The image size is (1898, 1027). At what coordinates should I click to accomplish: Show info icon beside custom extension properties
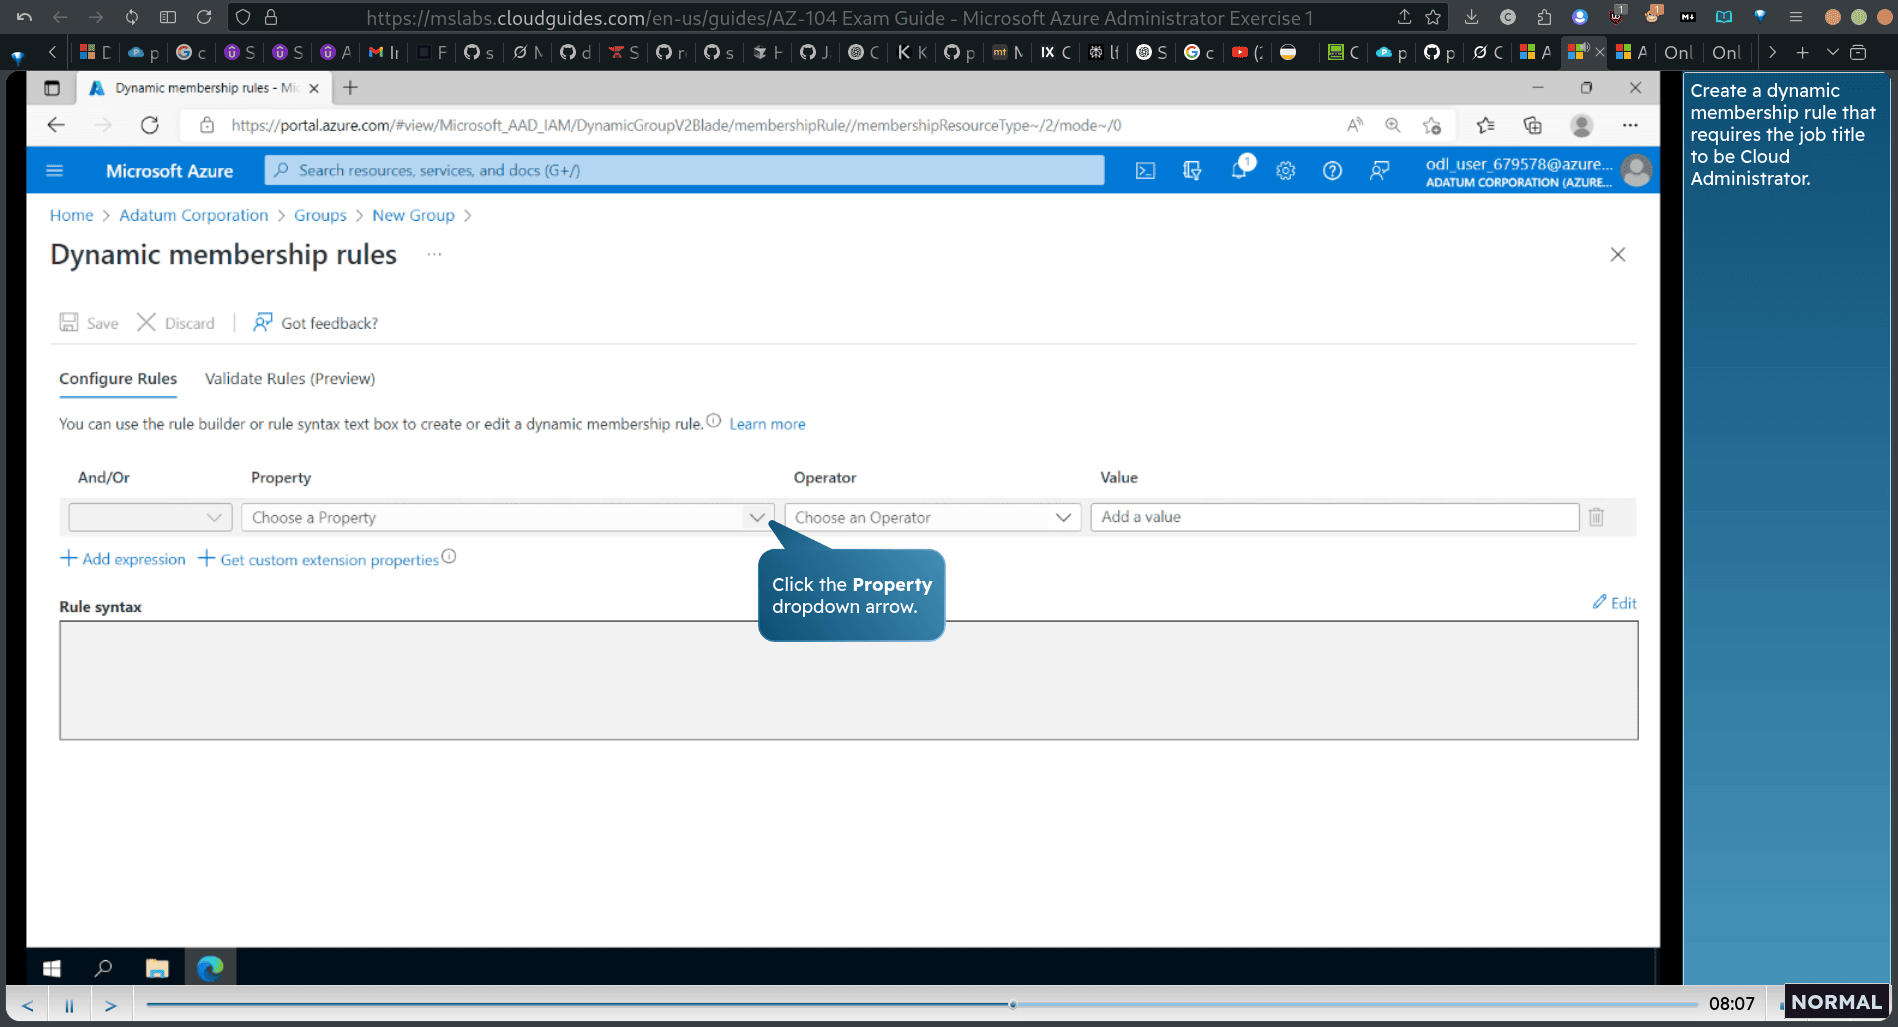coord(449,557)
